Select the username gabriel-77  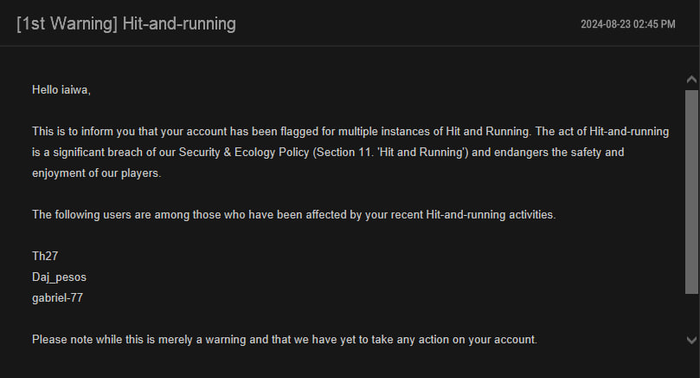coord(57,298)
